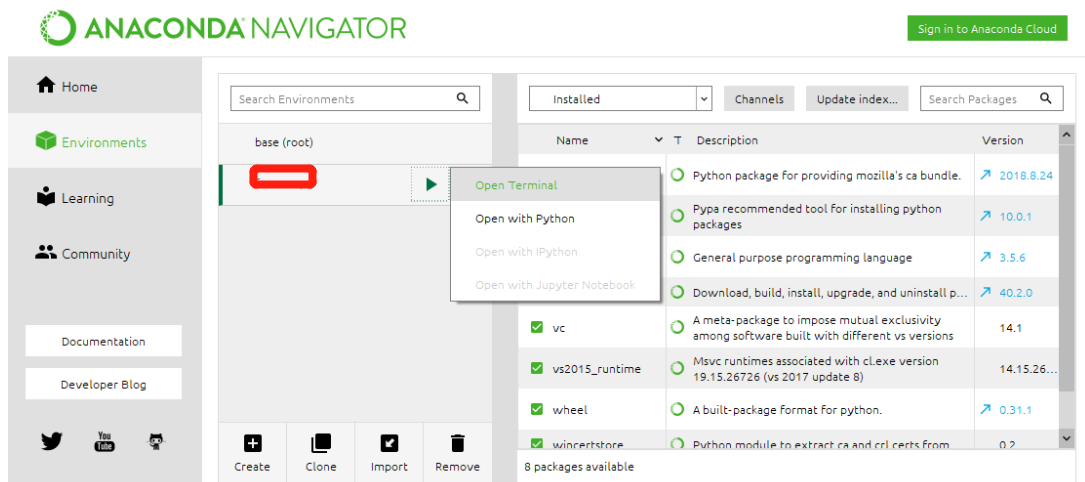Screen dimensions: 1085x482
Task: Click the Version column header
Action: pyautogui.click(x=1003, y=140)
